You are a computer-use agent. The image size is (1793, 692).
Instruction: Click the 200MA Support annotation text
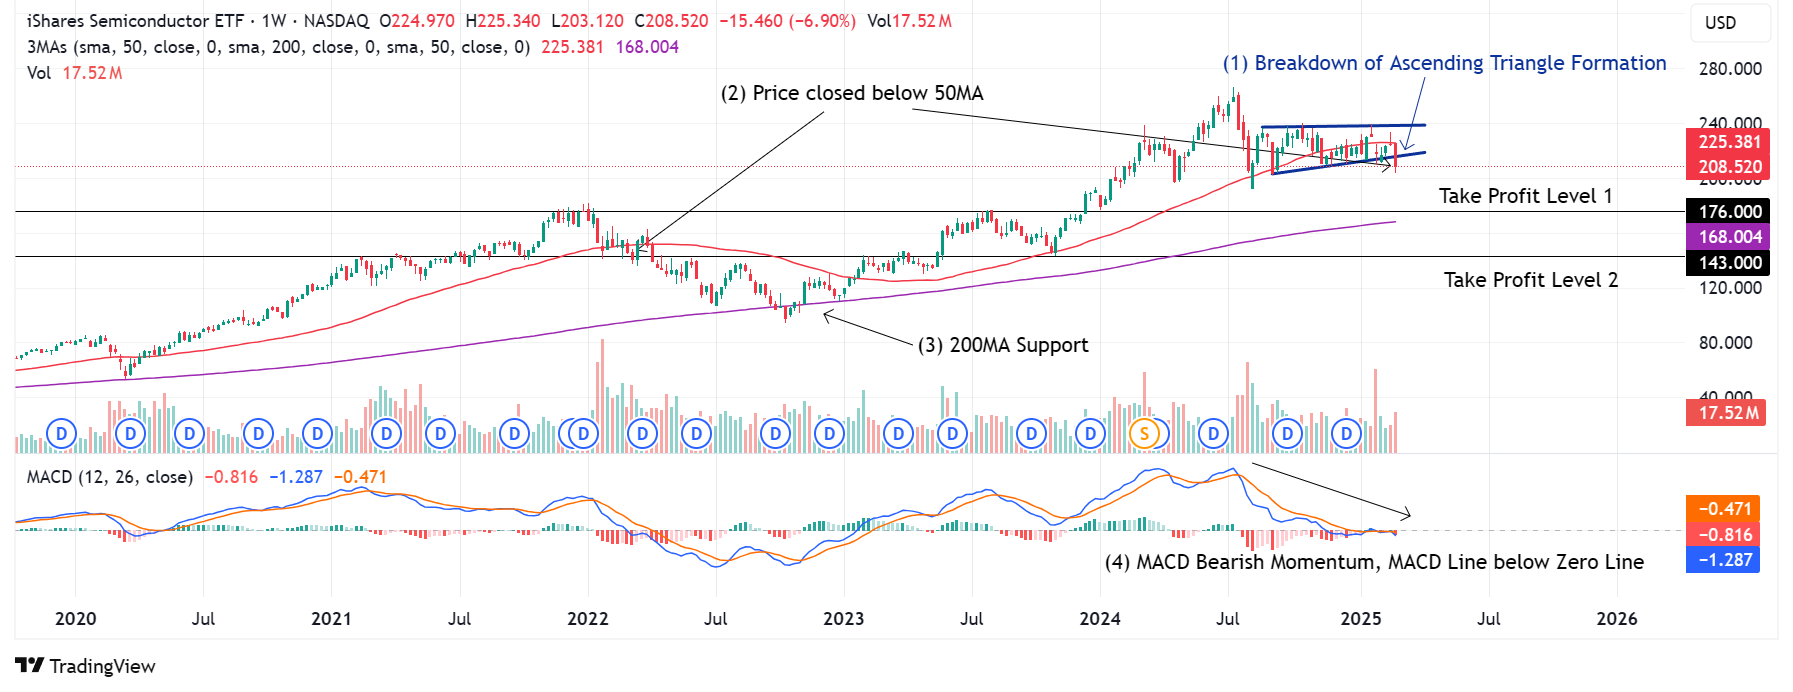(1003, 345)
